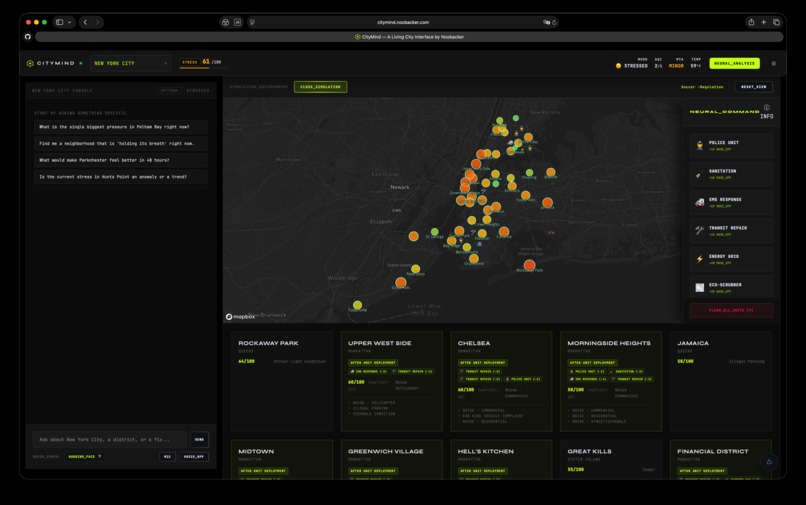Open the NEW YORK CITY city dropdown

pos(131,63)
